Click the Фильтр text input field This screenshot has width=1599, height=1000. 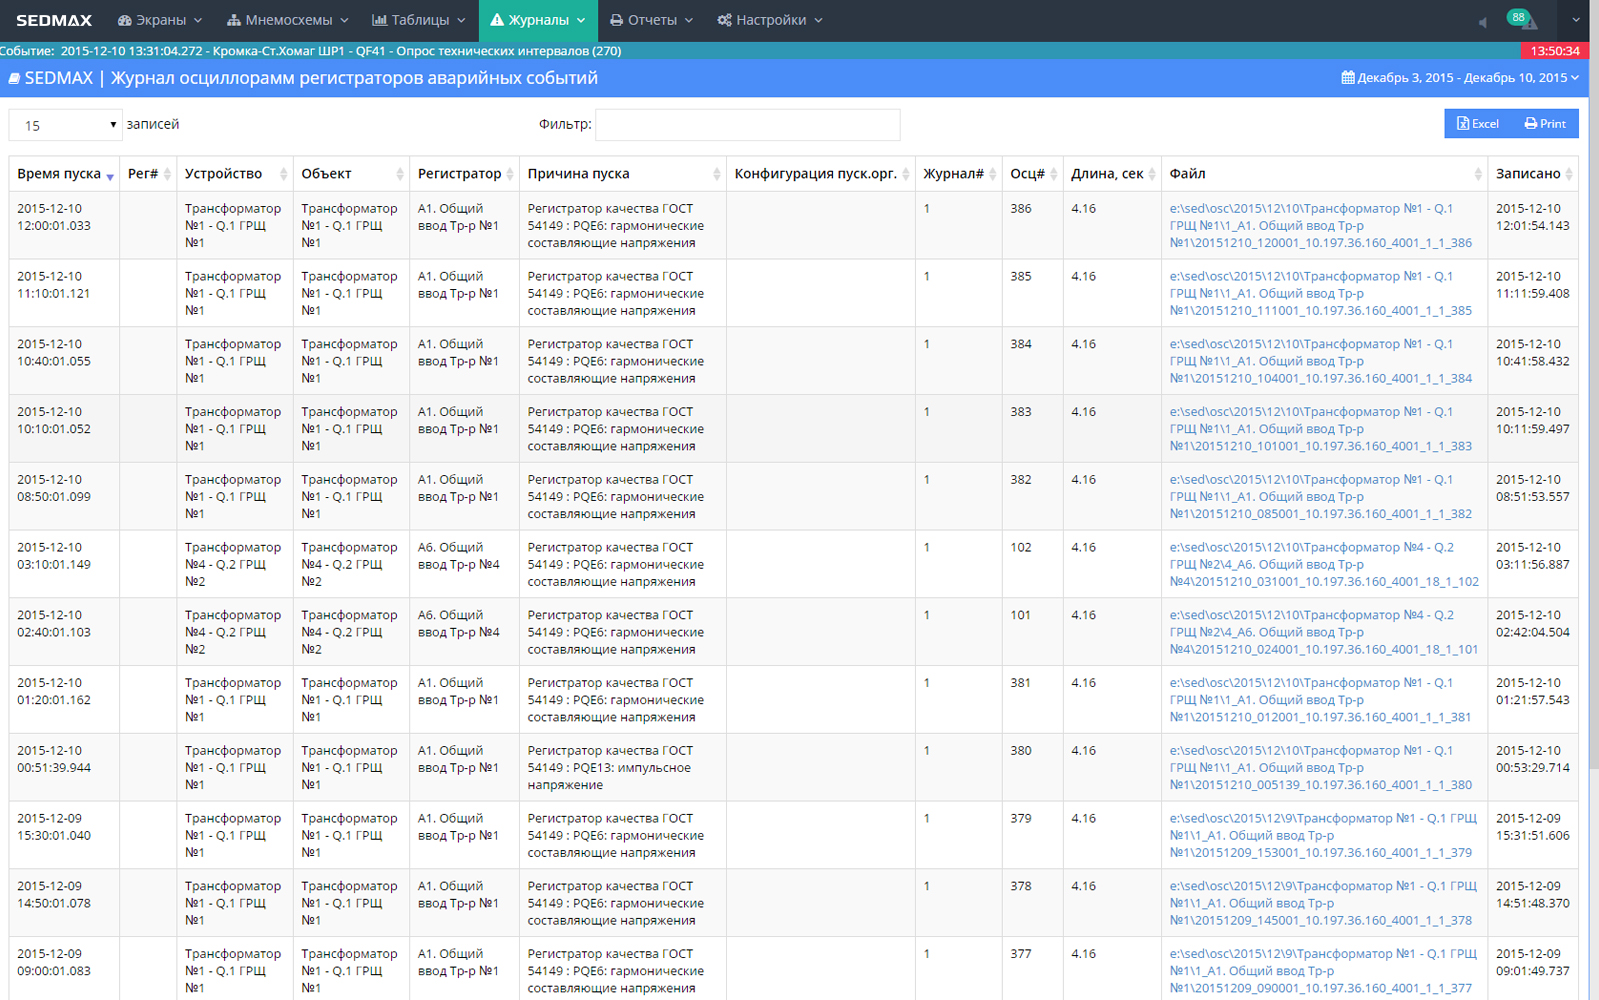tap(747, 125)
